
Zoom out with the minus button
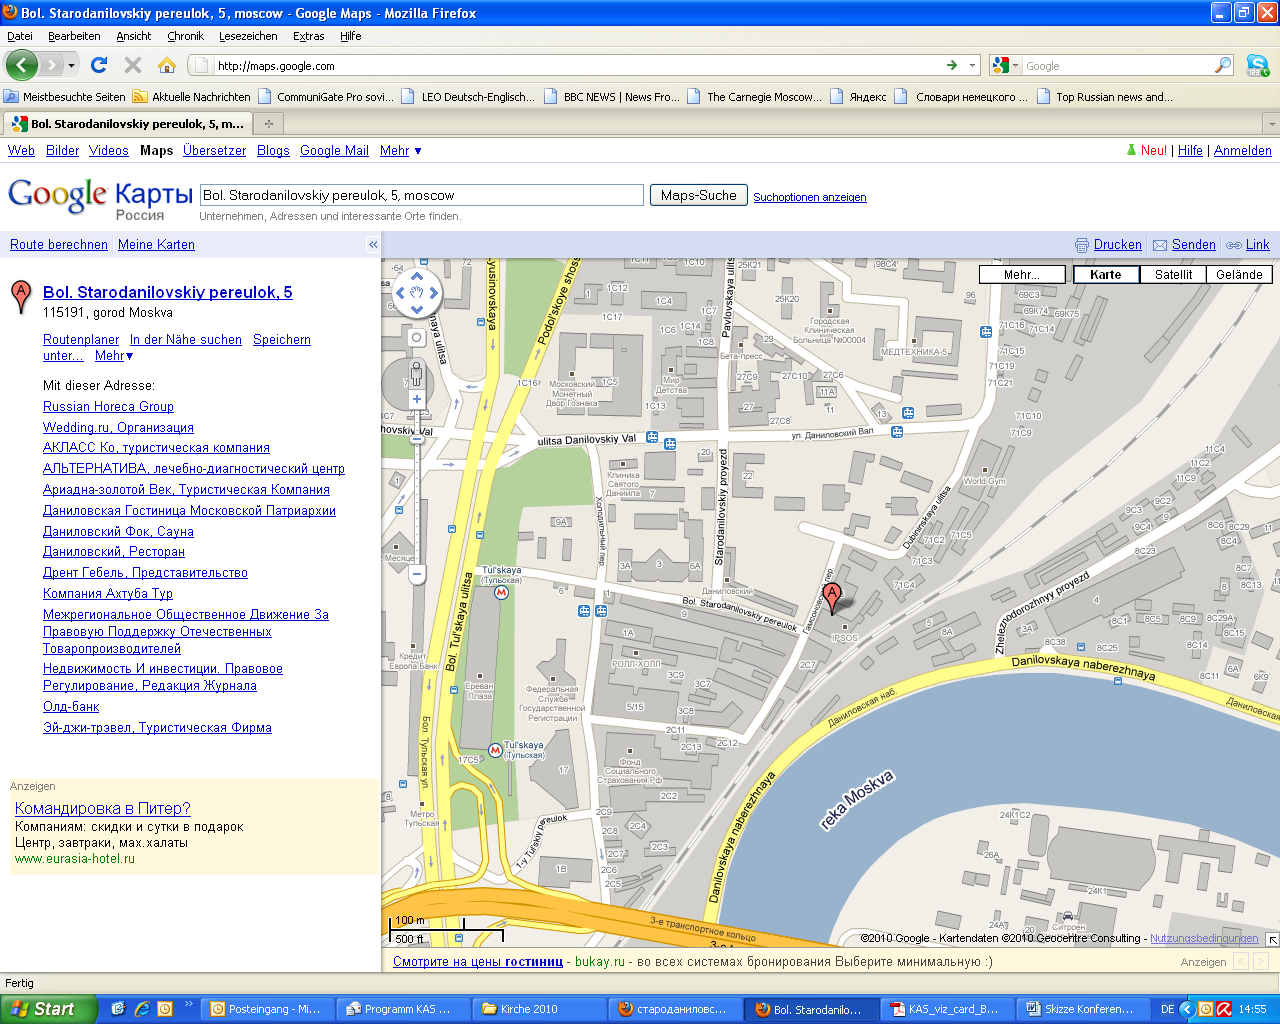[417, 574]
